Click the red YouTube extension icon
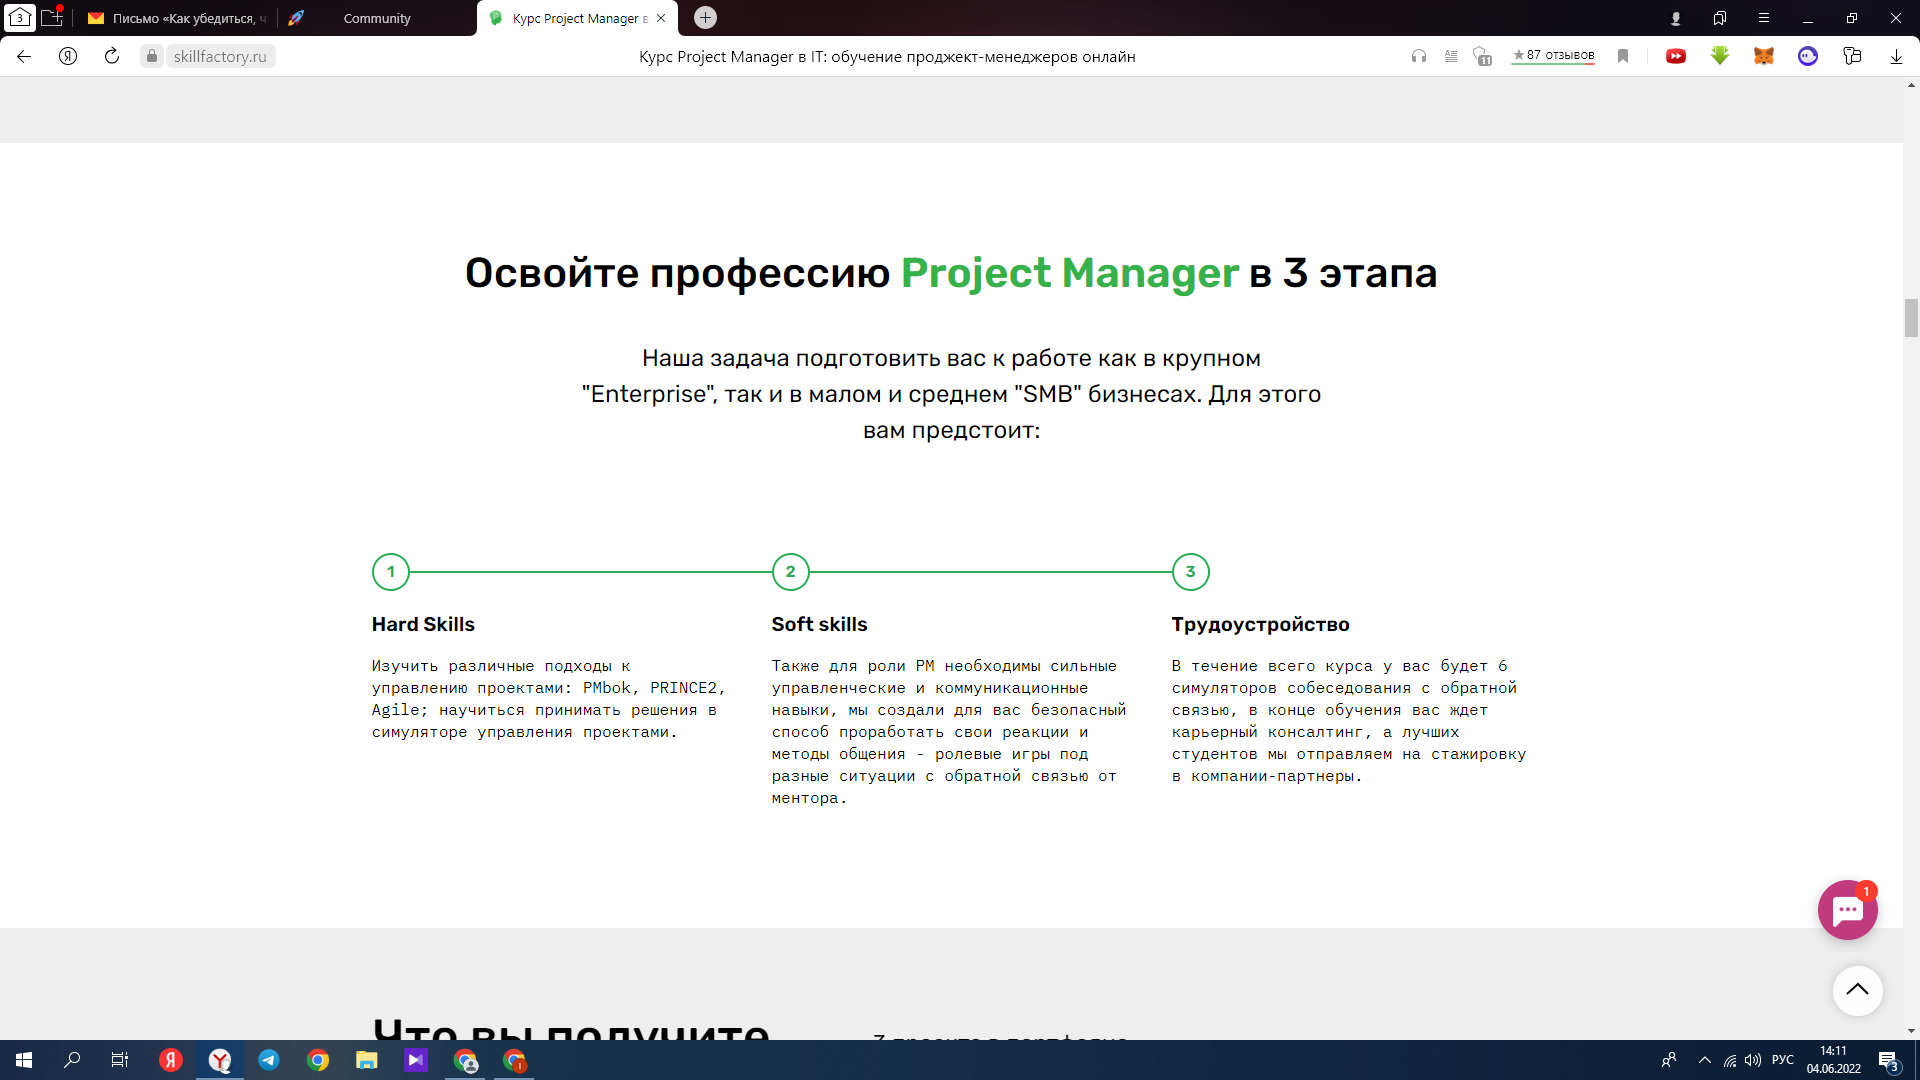The height and width of the screenshot is (1080, 1920). point(1676,56)
